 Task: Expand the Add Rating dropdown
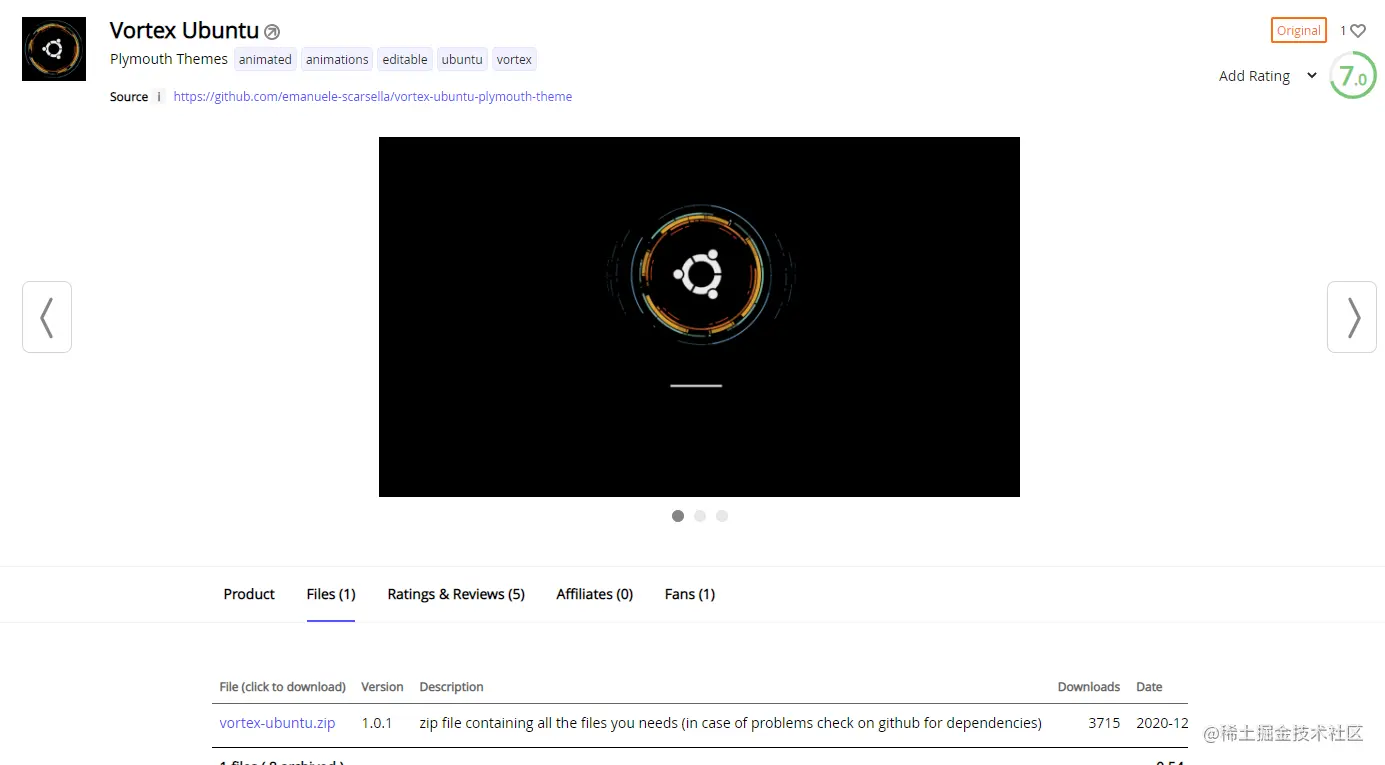click(x=1268, y=76)
